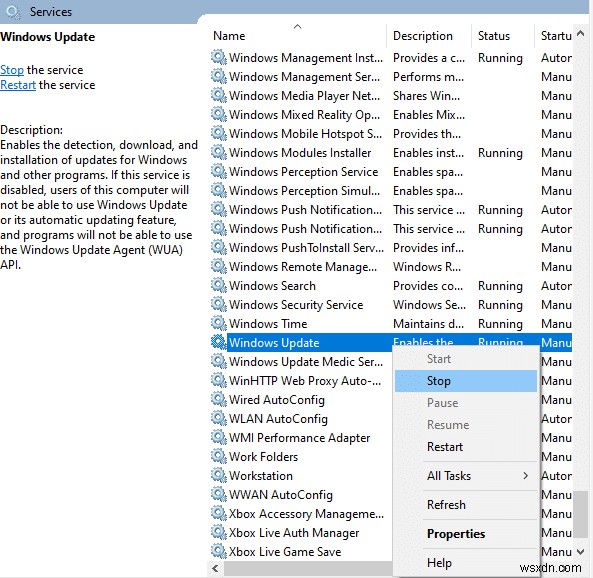Click gear icon beside Xbox Live Auth Manager
The height and width of the screenshot is (578, 593).
[x=219, y=533]
